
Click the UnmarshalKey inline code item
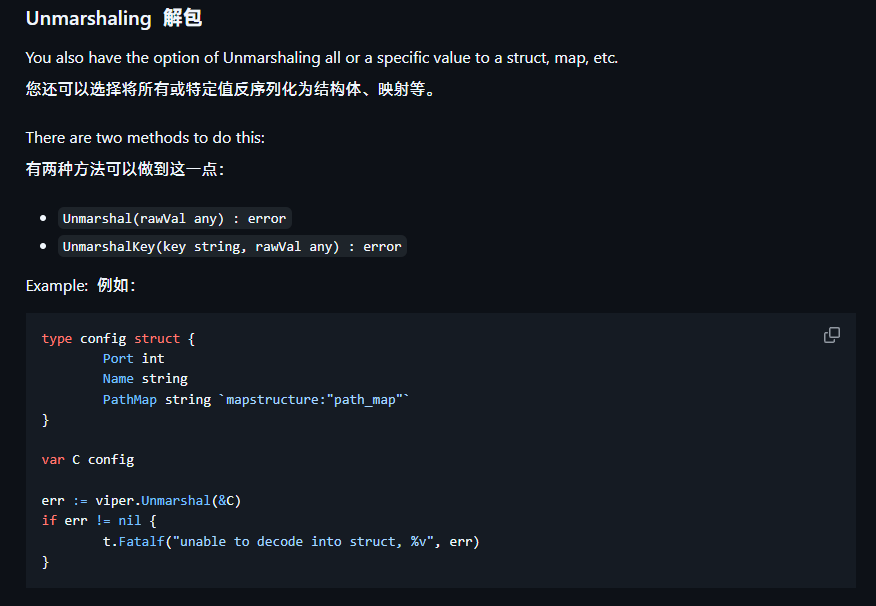(232, 246)
